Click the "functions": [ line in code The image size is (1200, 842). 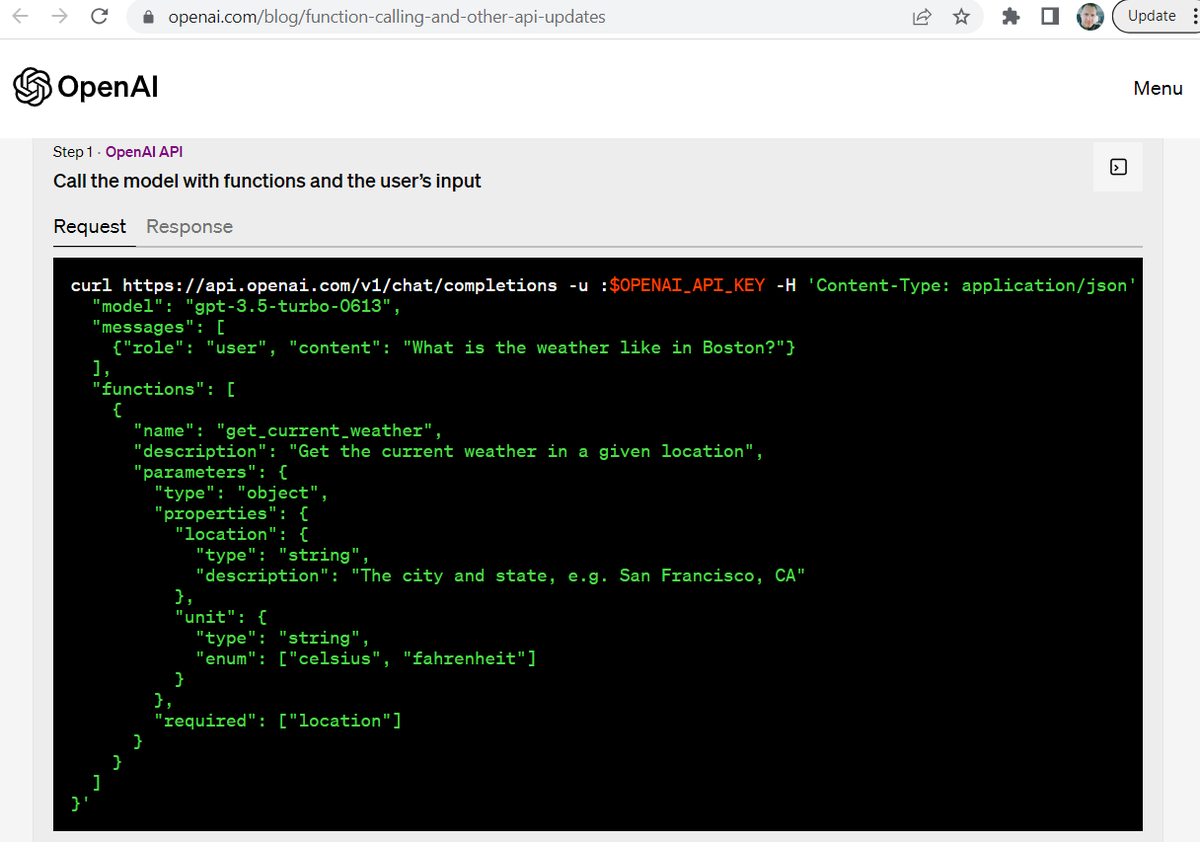coord(163,390)
